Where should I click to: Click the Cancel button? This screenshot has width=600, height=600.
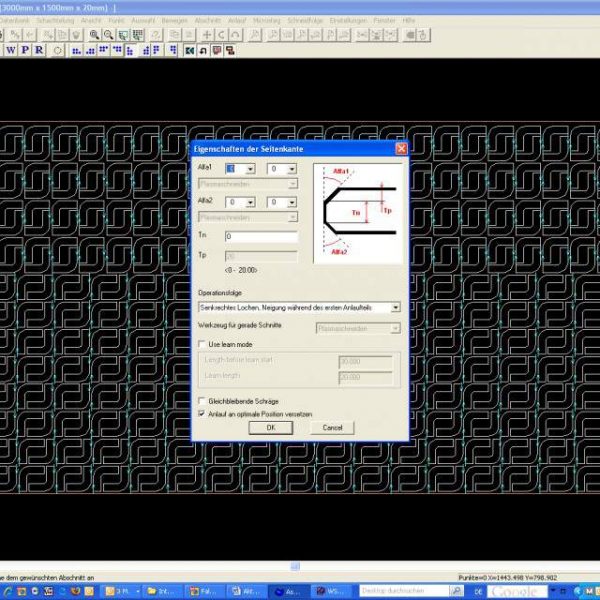[x=332, y=427]
